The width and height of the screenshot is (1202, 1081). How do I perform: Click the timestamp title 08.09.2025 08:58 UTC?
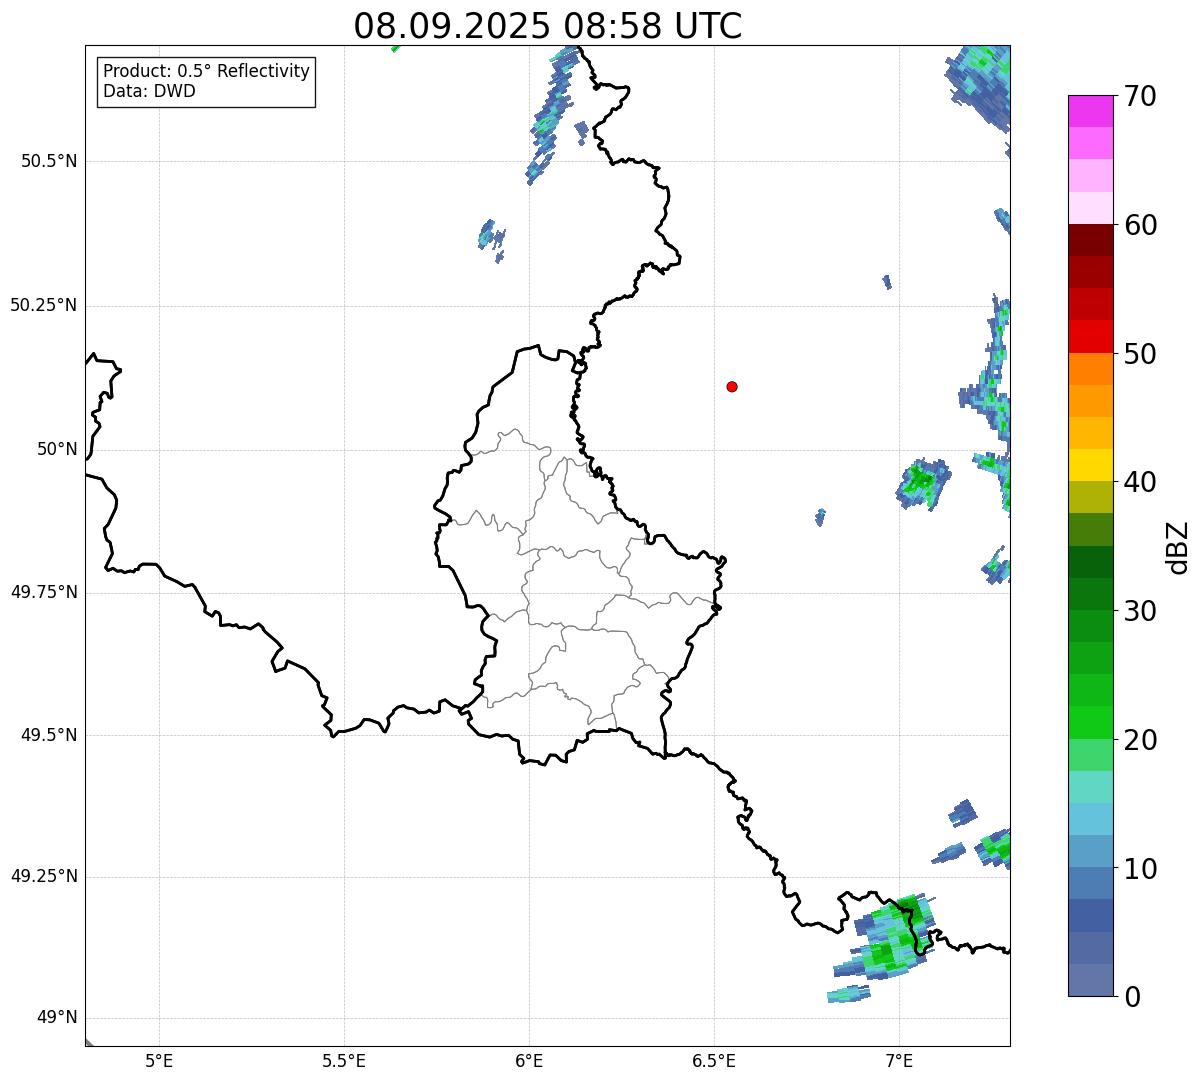coord(547,26)
